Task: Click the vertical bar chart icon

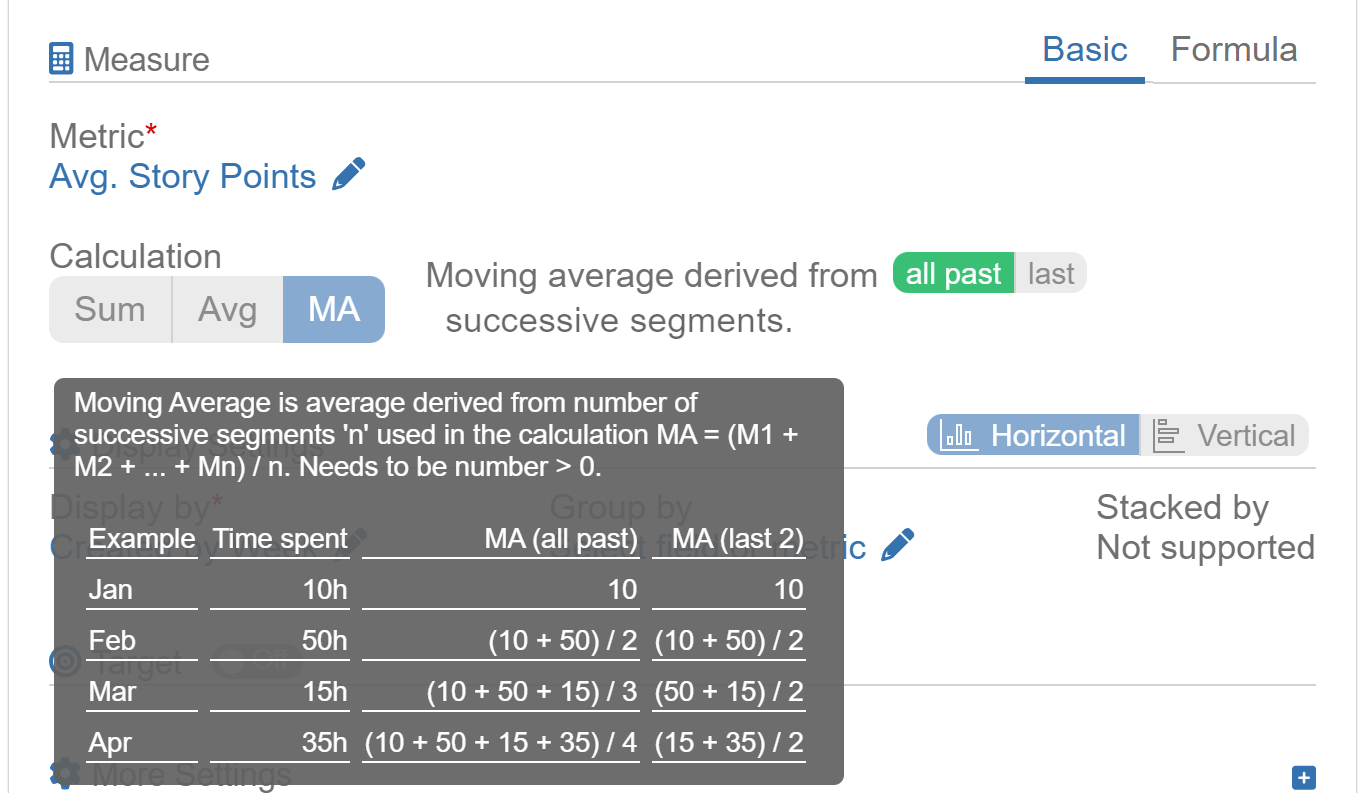Action: click(x=1168, y=434)
